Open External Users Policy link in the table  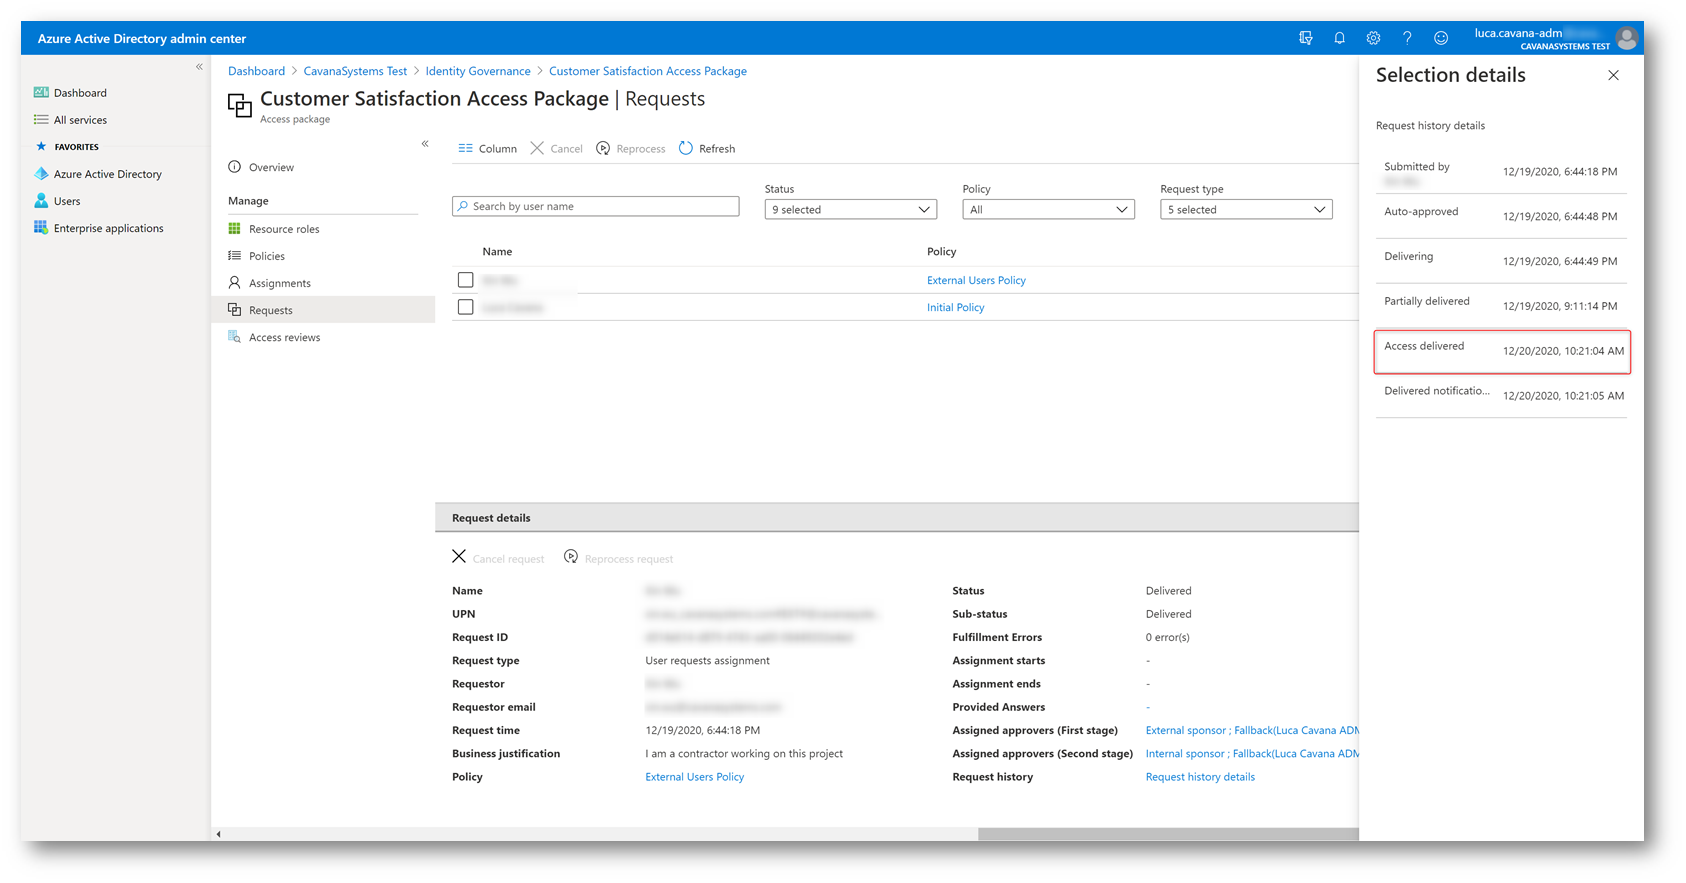point(976,280)
